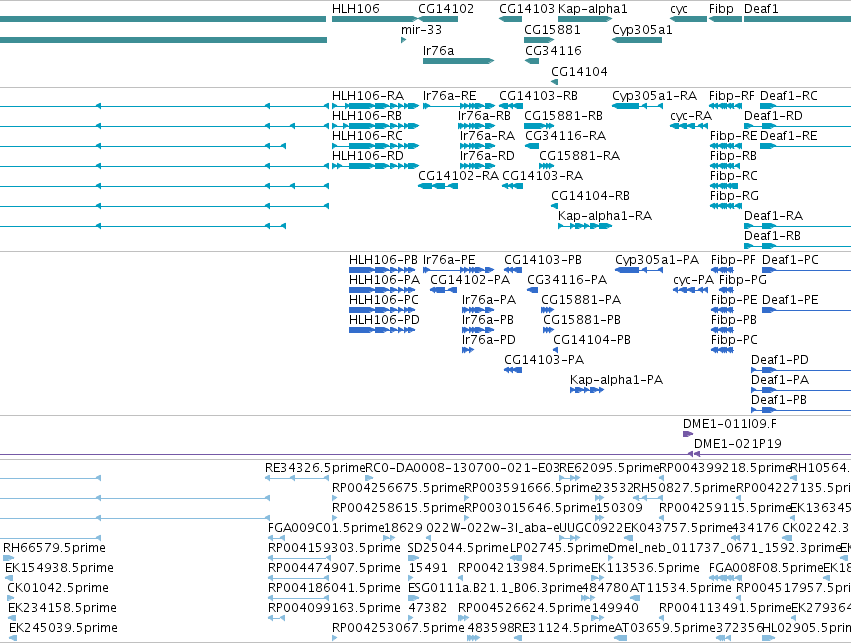Click the Fibp-RG transcript label
This screenshot has height=643, width=851.
734,196
